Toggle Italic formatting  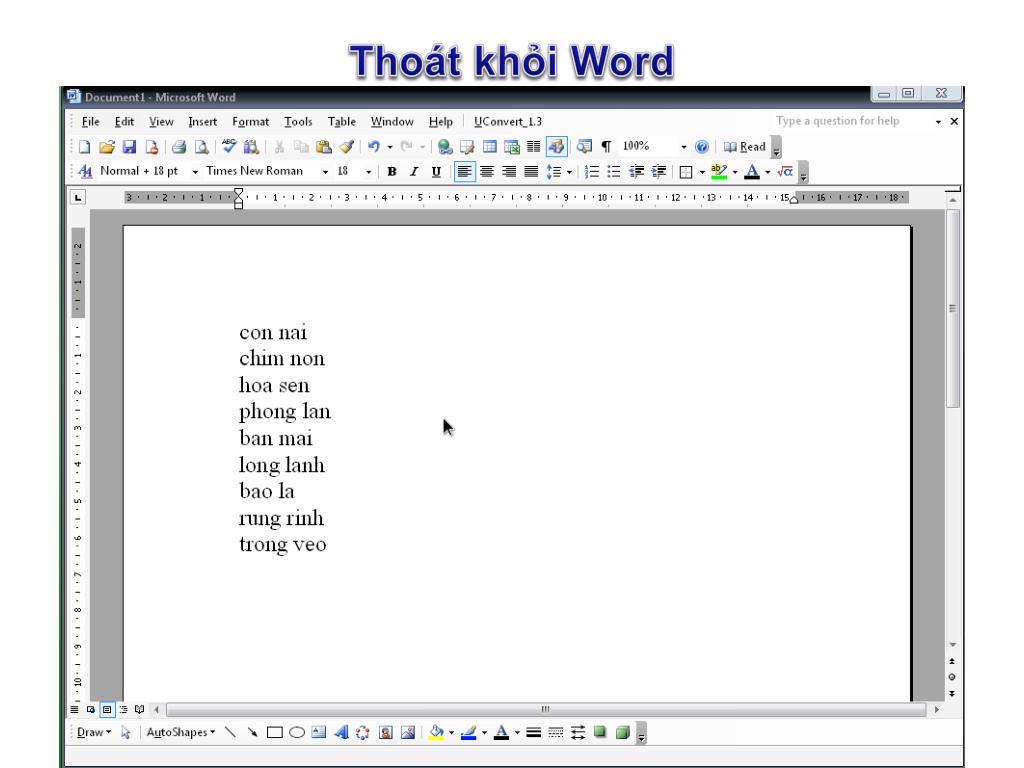coord(414,172)
